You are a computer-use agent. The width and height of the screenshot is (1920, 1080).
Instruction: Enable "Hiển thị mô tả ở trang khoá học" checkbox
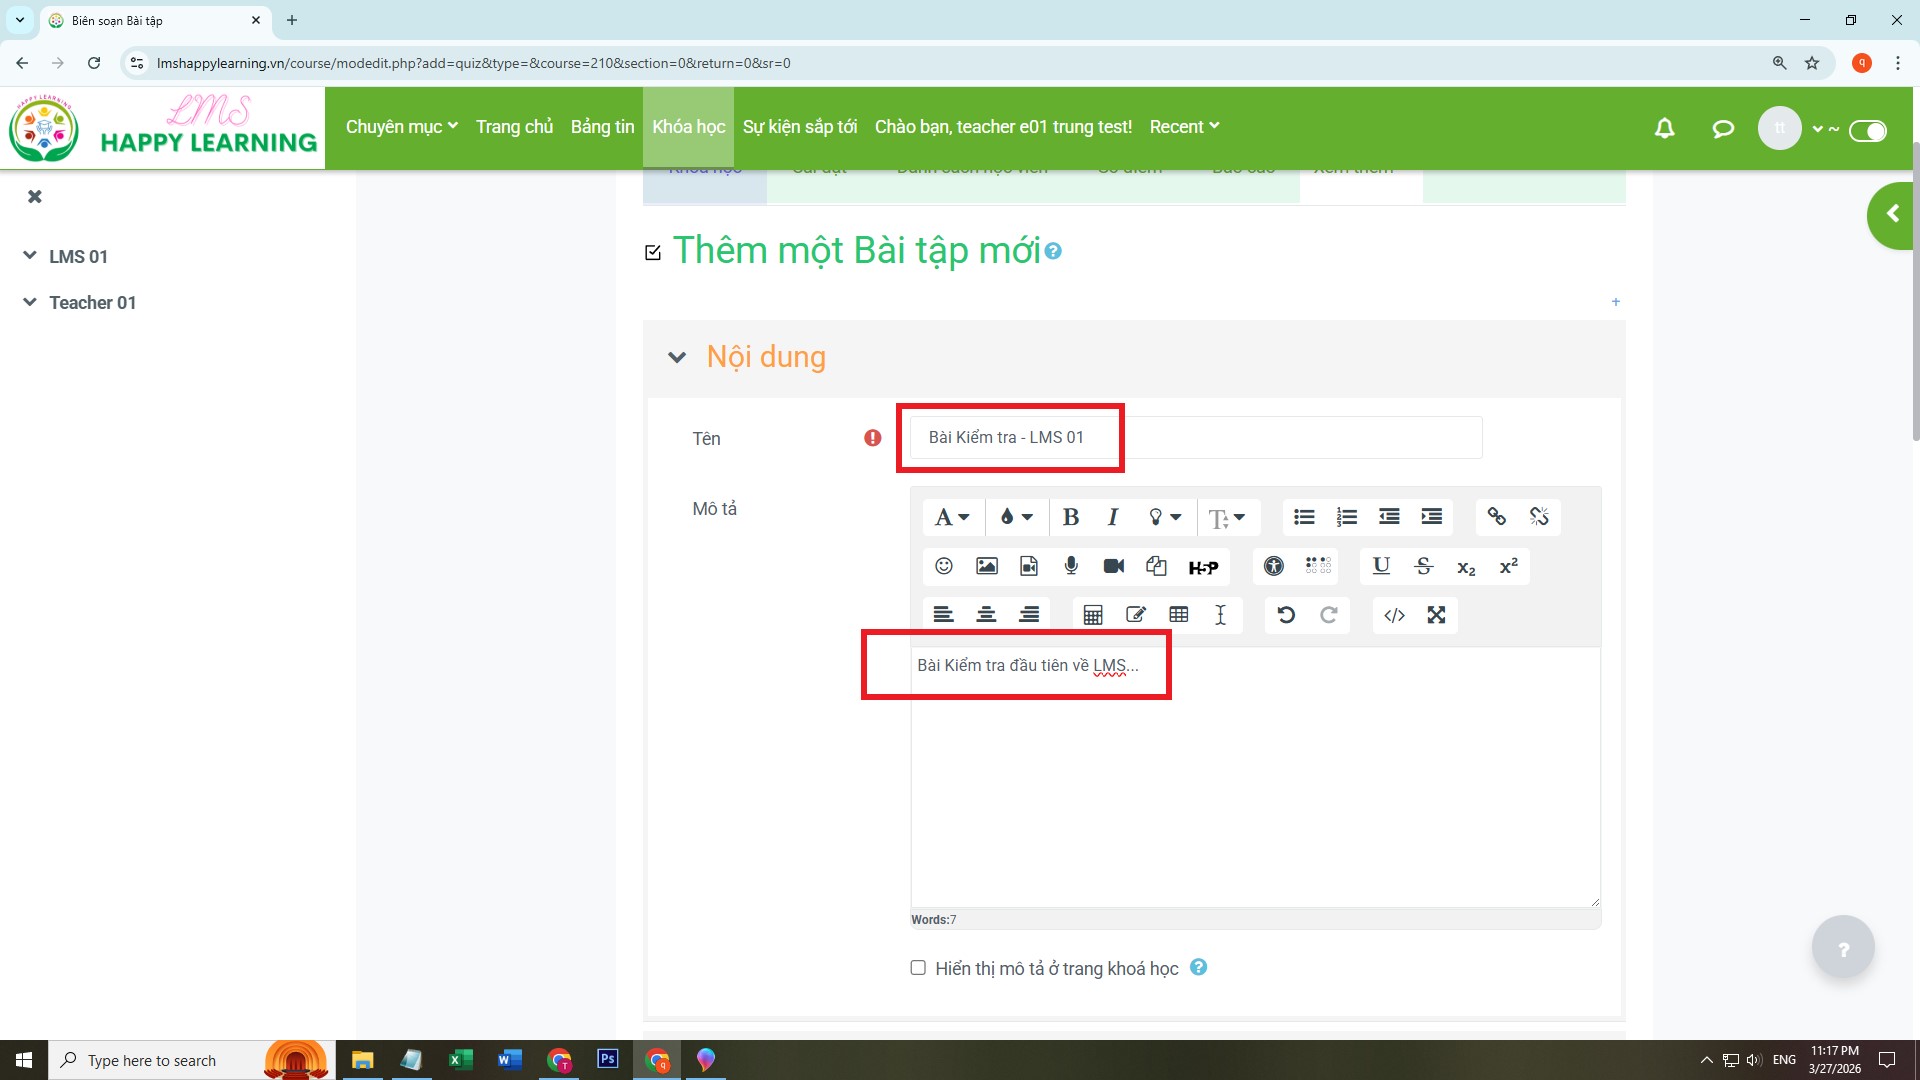point(918,968)
